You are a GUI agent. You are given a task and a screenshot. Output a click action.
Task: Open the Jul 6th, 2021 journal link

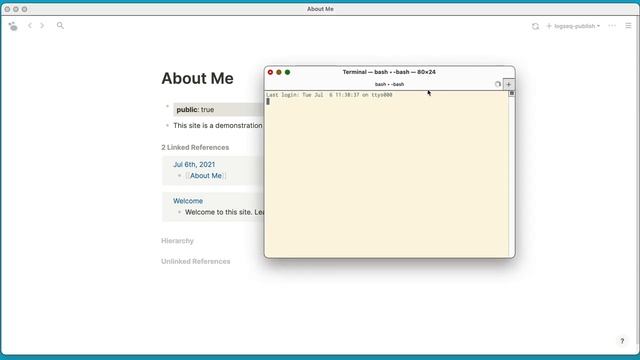pyautogui.click(x=194, y=164)
